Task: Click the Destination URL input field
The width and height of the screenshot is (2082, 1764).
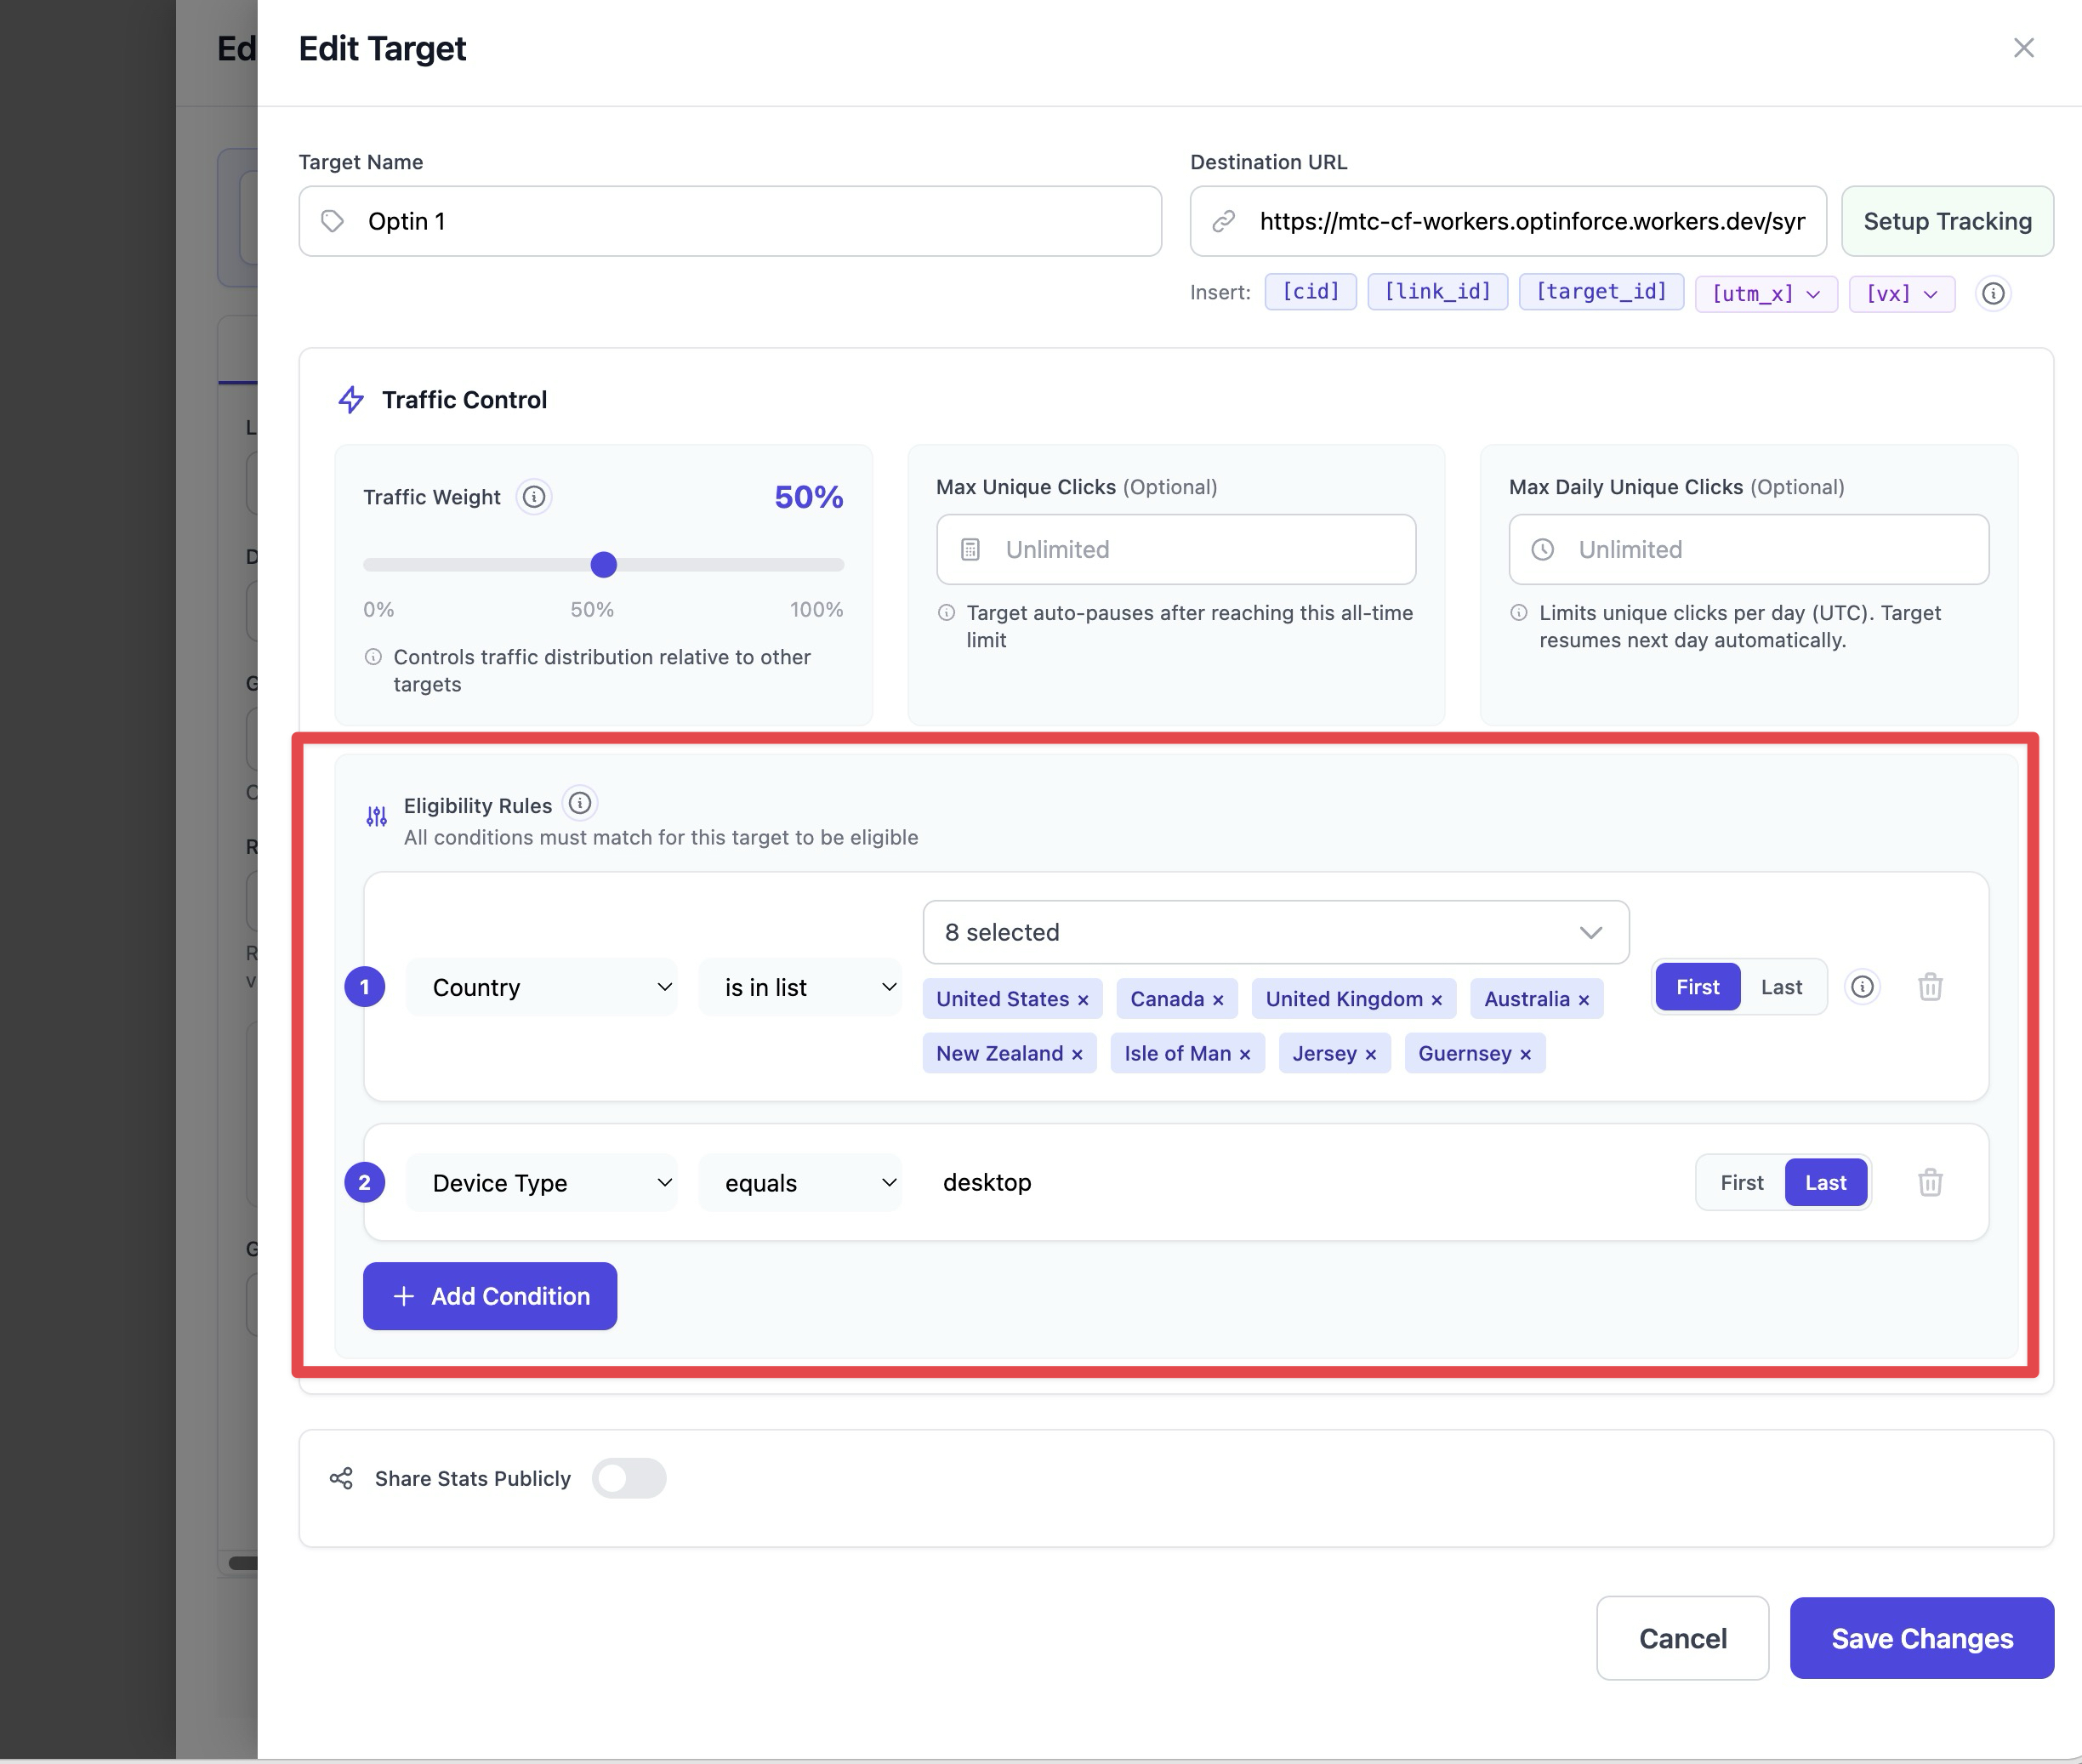Action: click(x=1508, y=221)
